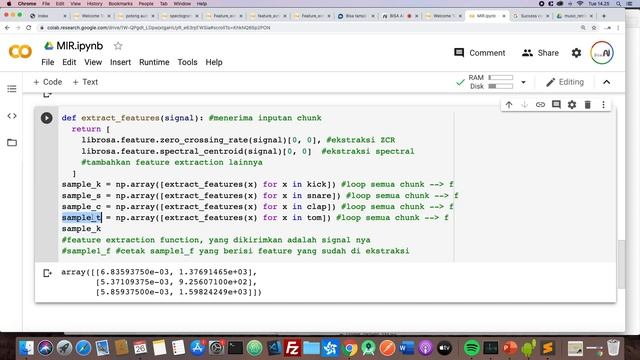640x360 pixels.
Task: Clear output icon next to array result
Action: (x=47, y=273)
